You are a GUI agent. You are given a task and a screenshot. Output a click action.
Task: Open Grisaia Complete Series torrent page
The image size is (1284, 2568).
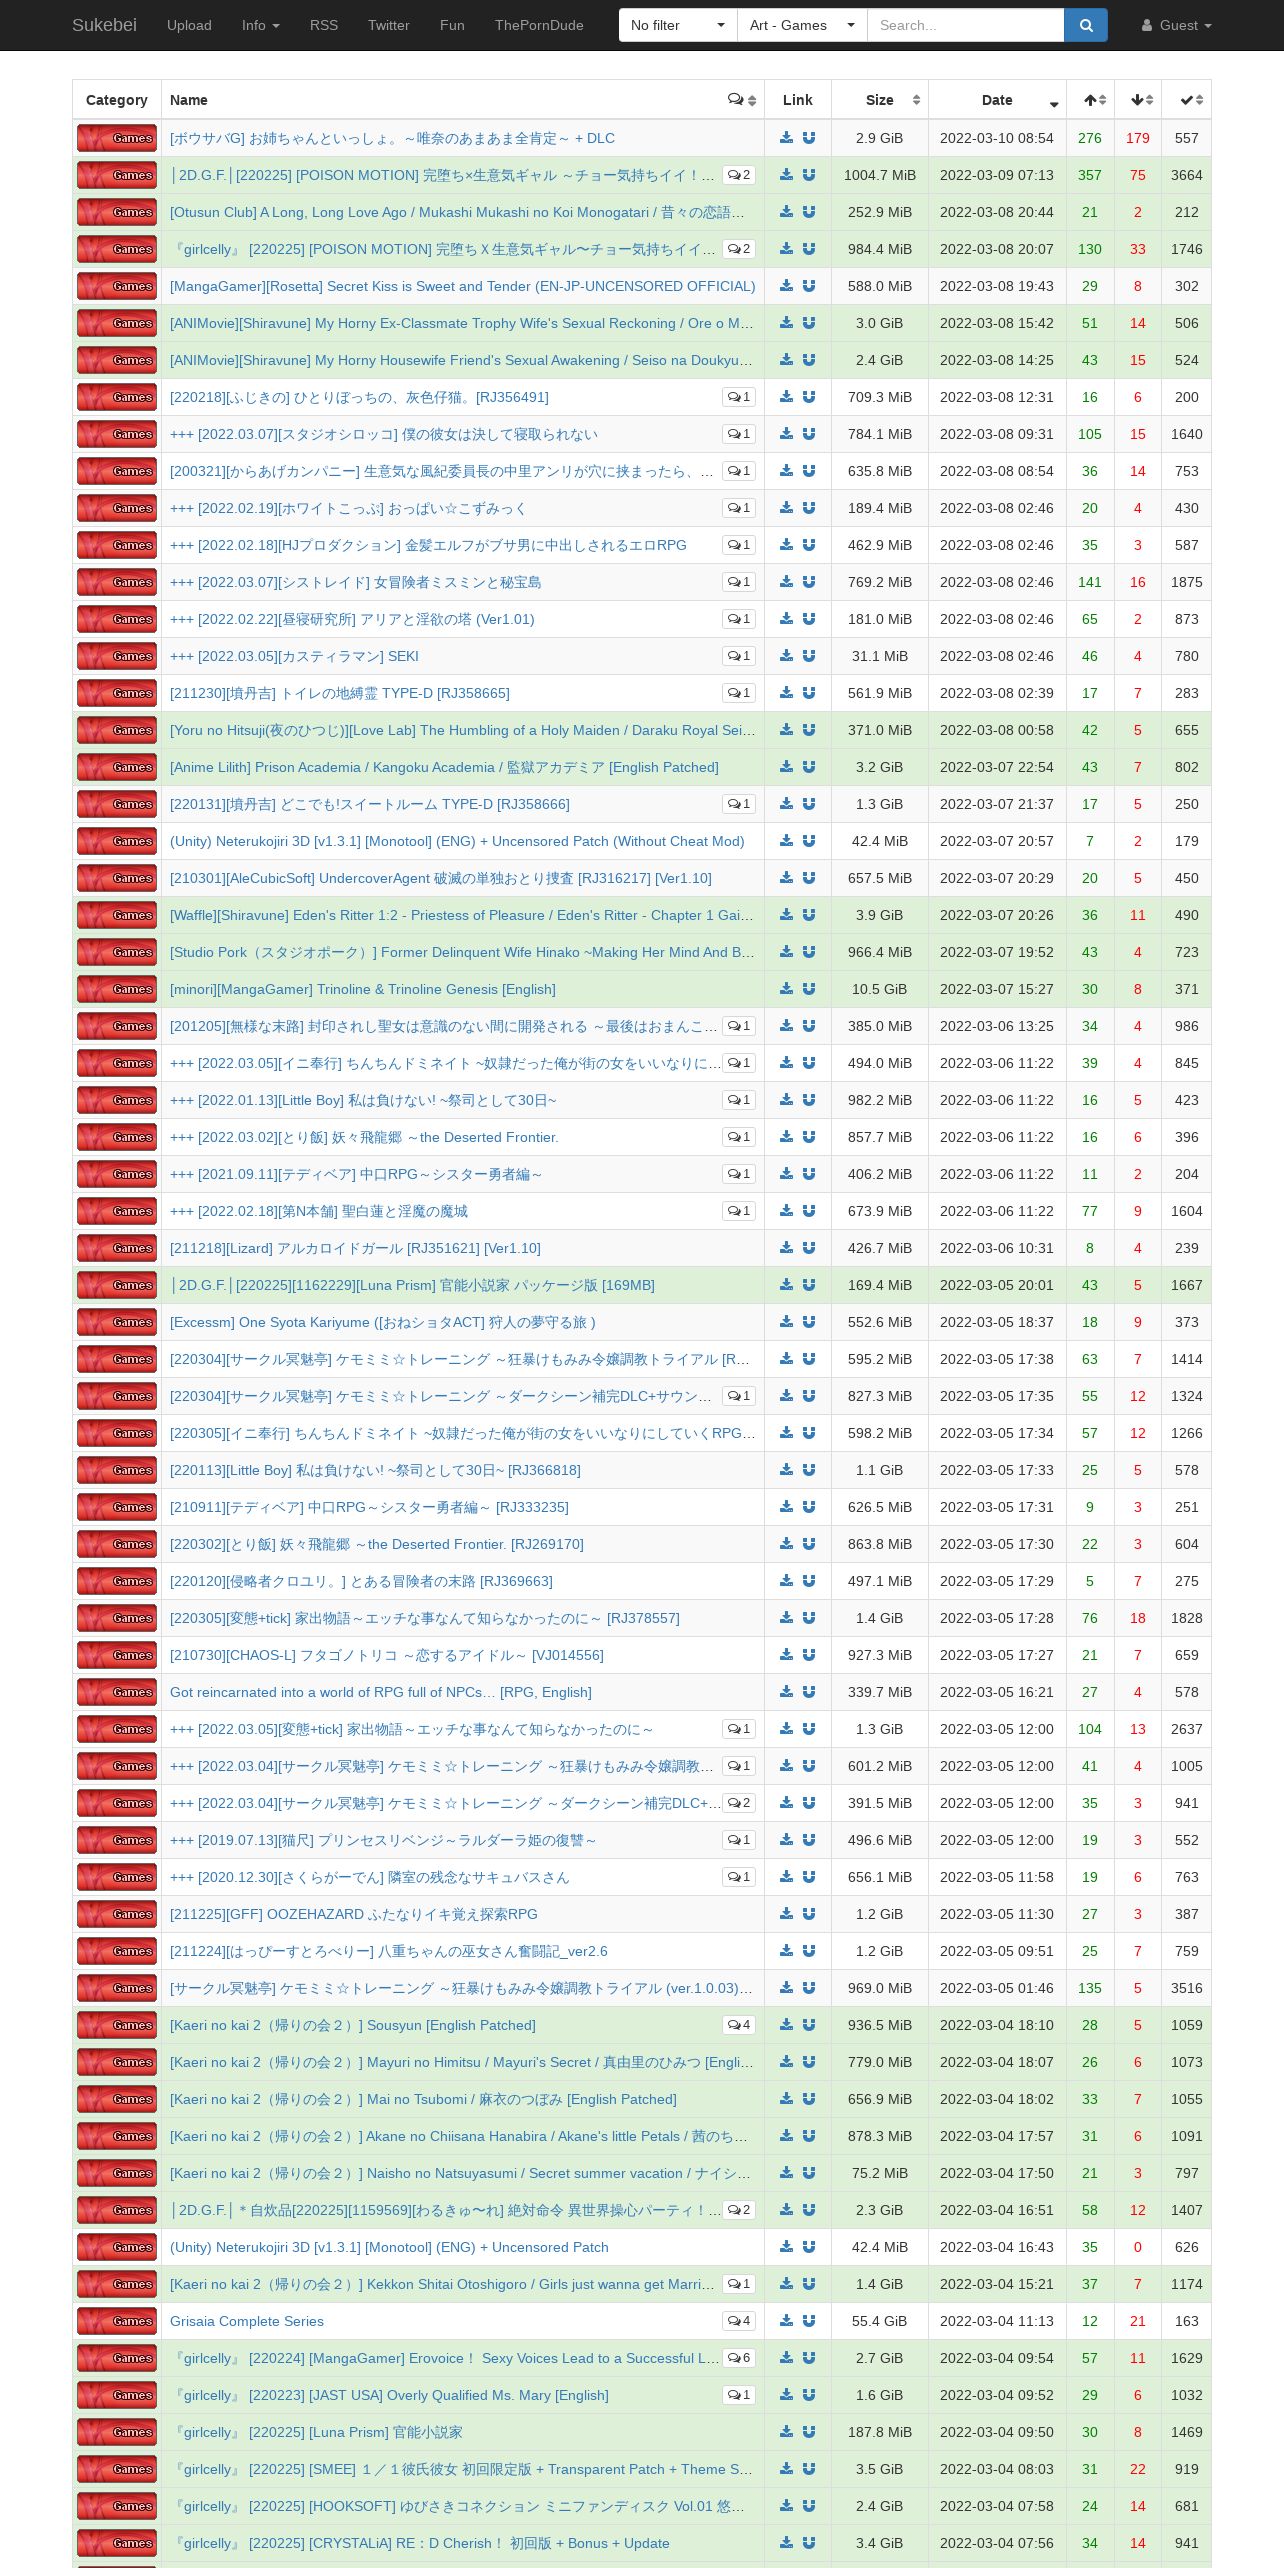coord(247,2321)
